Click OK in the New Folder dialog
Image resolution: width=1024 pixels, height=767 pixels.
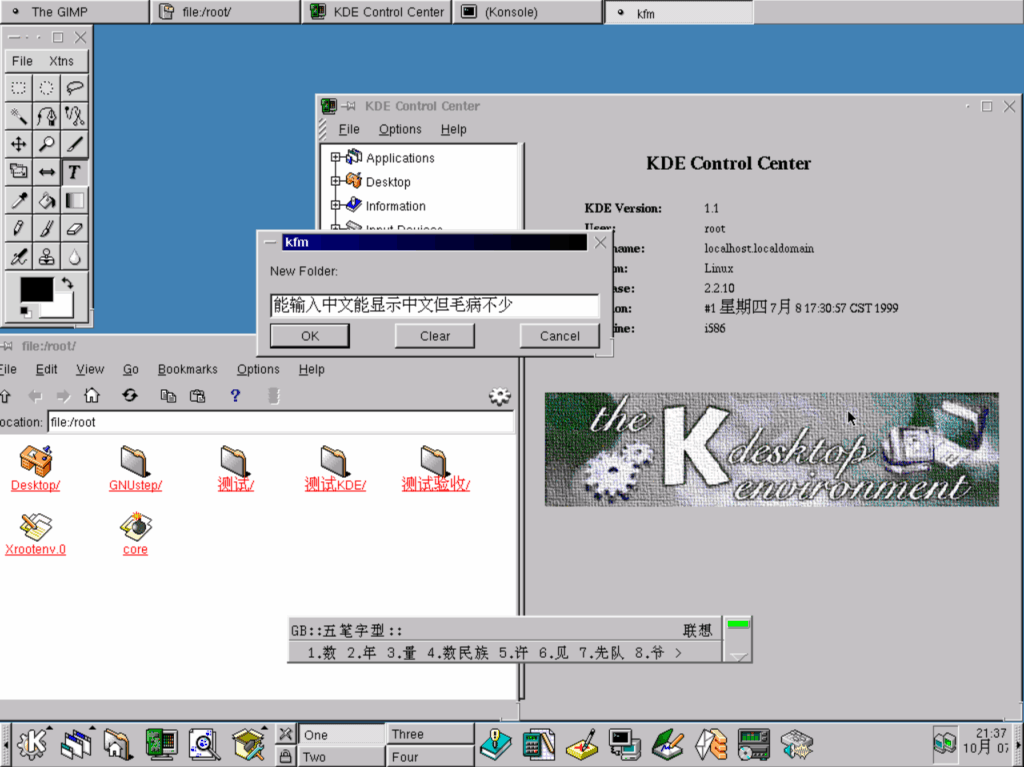(310, 336)
